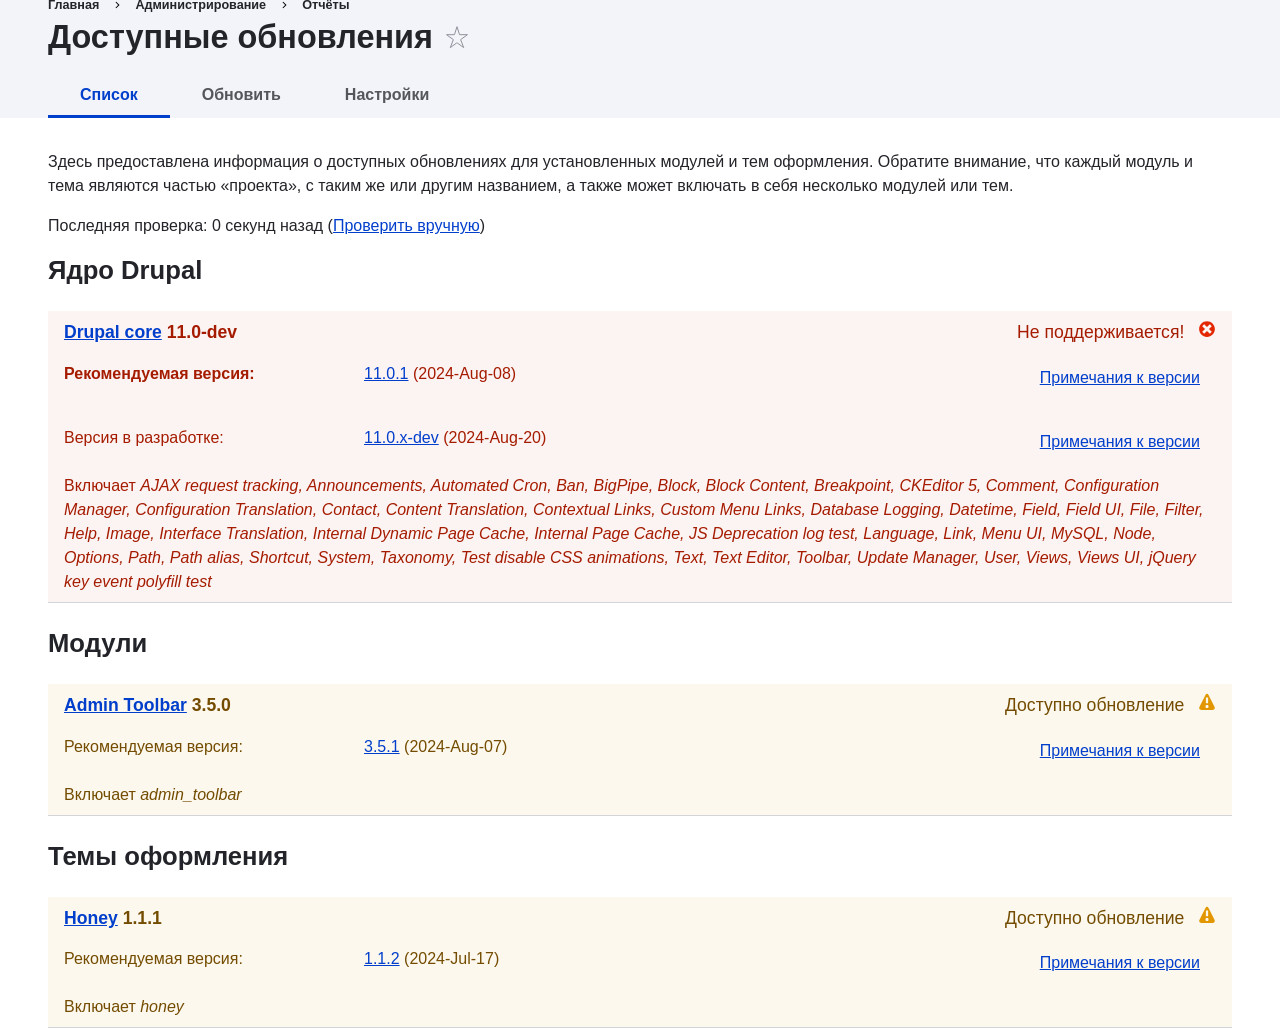Click warning icon in Honey theme row
Viewport: 1280px width, 1028px height.
(1207, 915)
